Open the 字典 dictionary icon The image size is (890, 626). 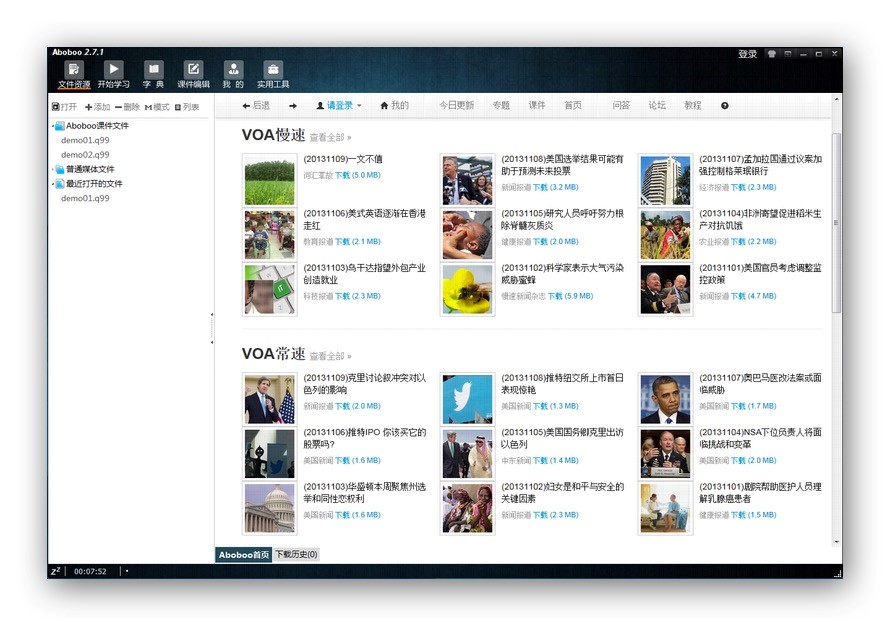tap(153, 69)
